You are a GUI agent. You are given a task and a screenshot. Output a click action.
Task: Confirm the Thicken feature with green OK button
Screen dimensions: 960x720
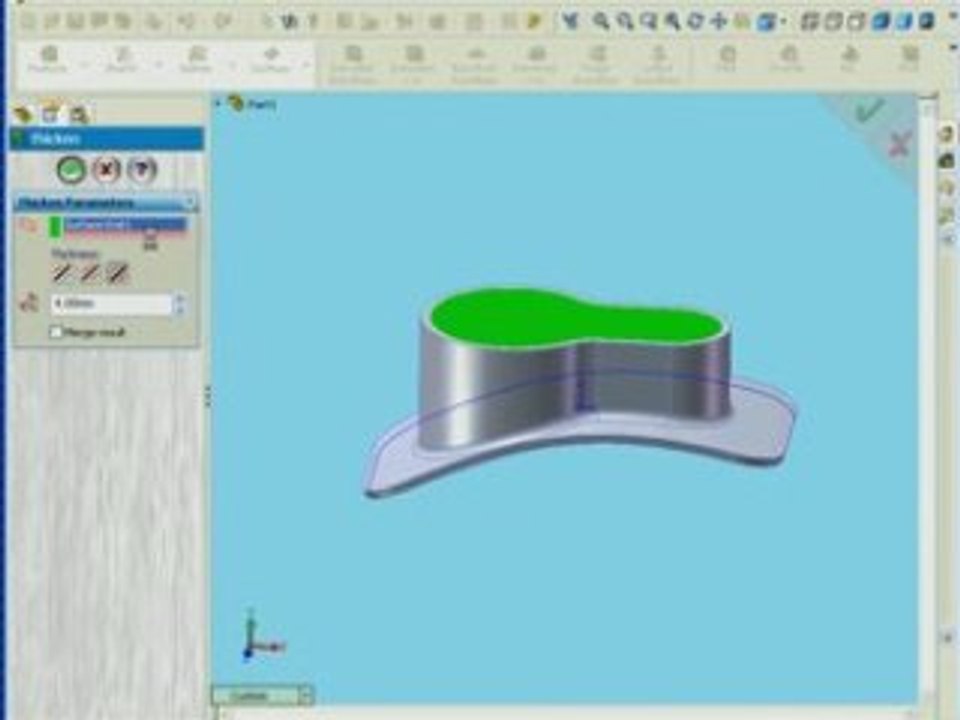click(71, 170)
